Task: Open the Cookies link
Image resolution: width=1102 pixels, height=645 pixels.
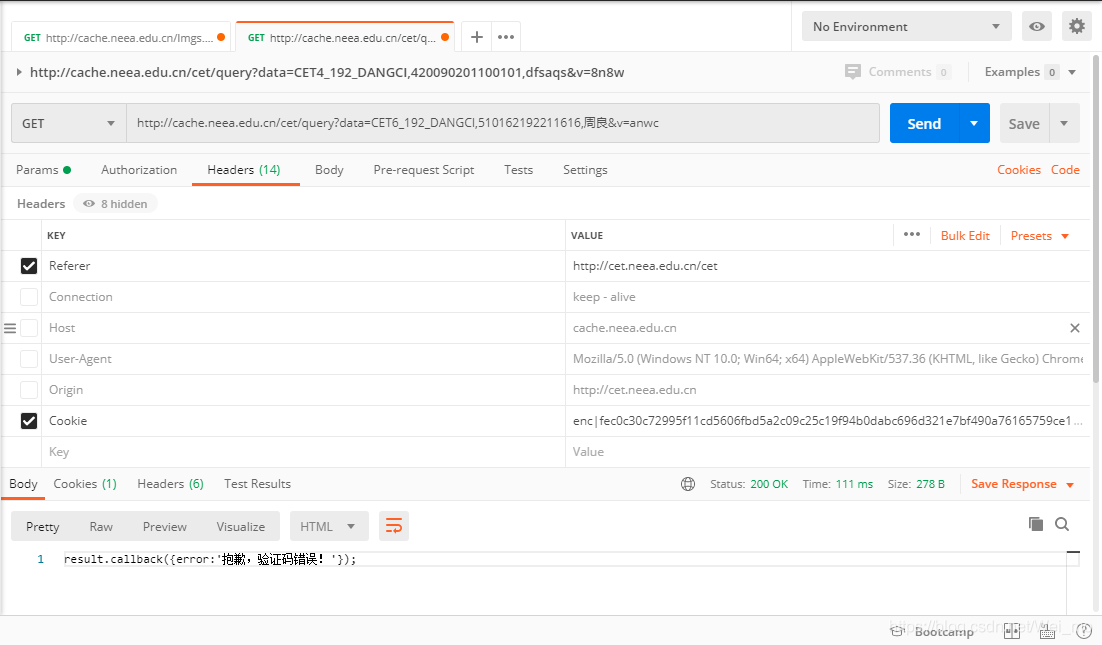Action: click(1018, 170)
